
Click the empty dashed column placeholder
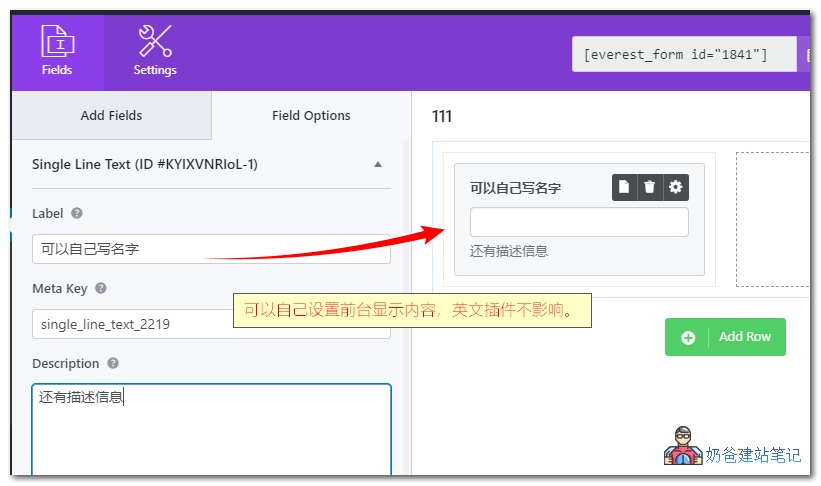point(772,219)
